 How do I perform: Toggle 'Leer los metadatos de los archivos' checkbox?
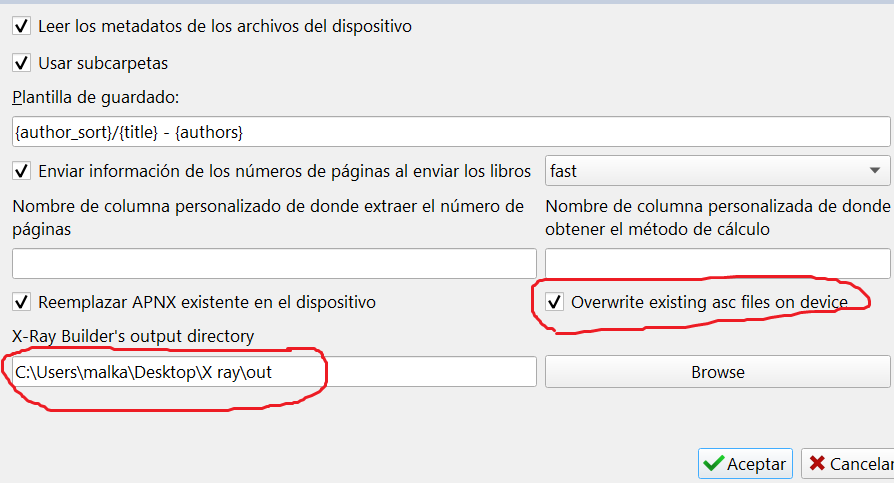[22, 27]
